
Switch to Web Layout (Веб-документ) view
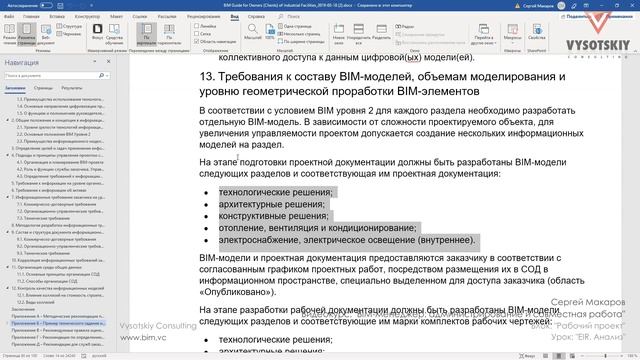tap(46, 34)
